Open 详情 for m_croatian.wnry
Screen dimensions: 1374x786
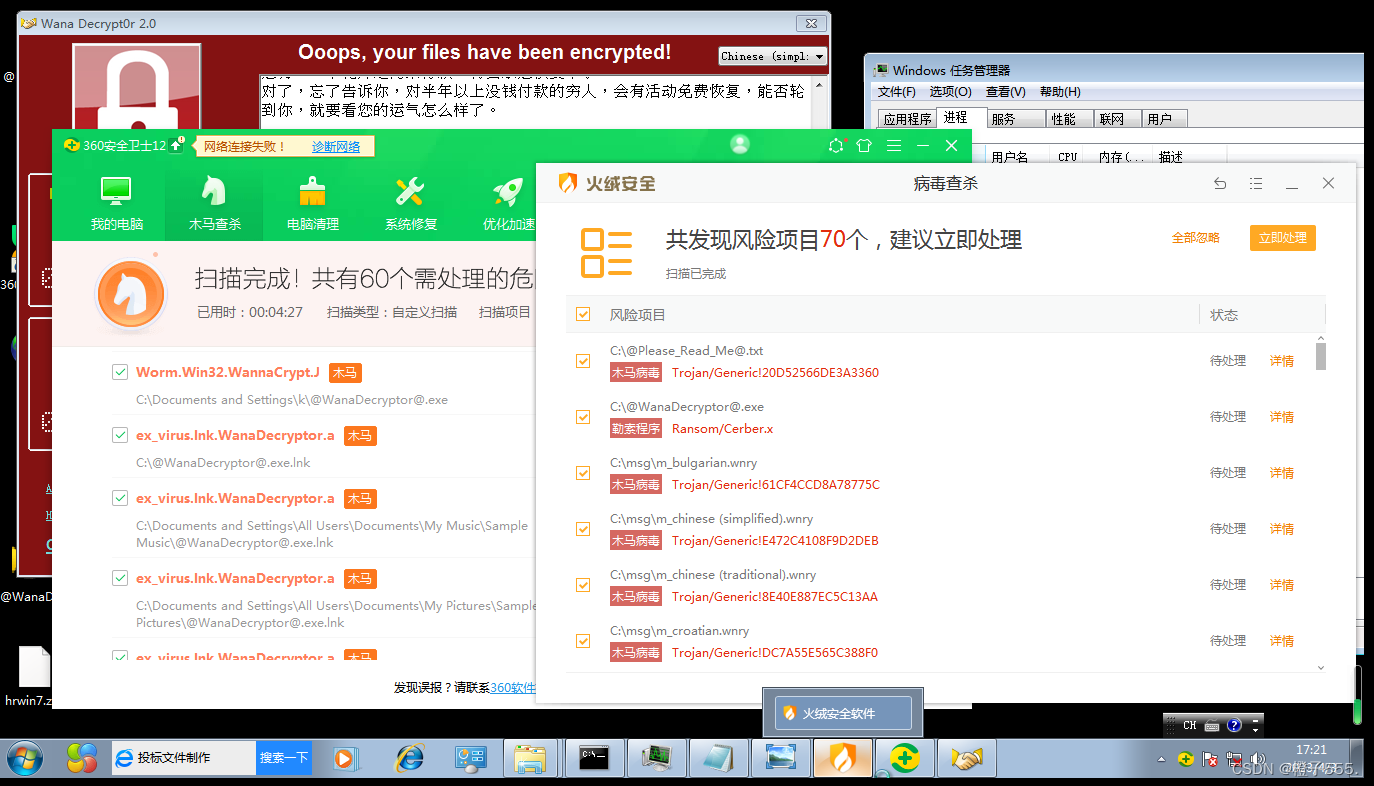click(x=1282, y=641)
